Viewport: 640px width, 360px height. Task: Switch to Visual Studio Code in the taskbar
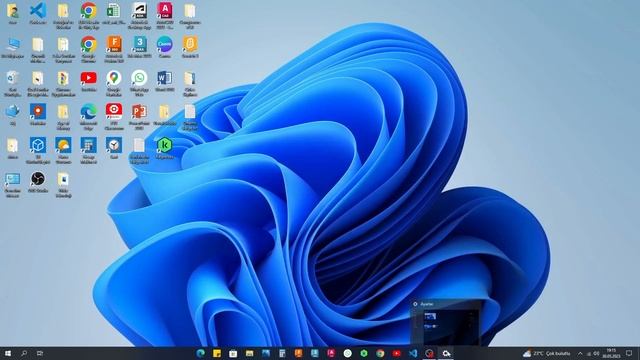413,353
